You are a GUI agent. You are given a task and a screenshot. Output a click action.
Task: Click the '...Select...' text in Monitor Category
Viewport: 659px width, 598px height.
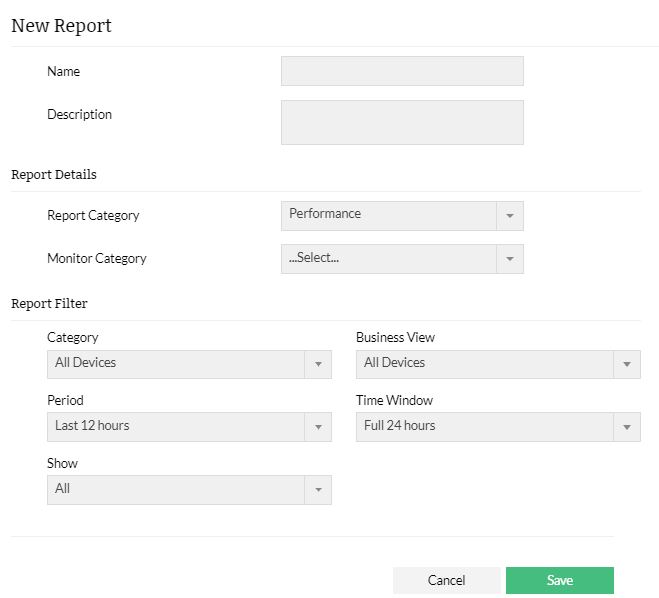314,258
